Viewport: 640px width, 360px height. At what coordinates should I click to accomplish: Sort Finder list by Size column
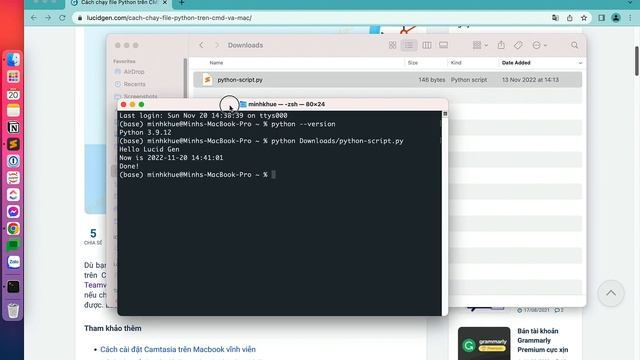pyautogui.click(x=413, y=63)
